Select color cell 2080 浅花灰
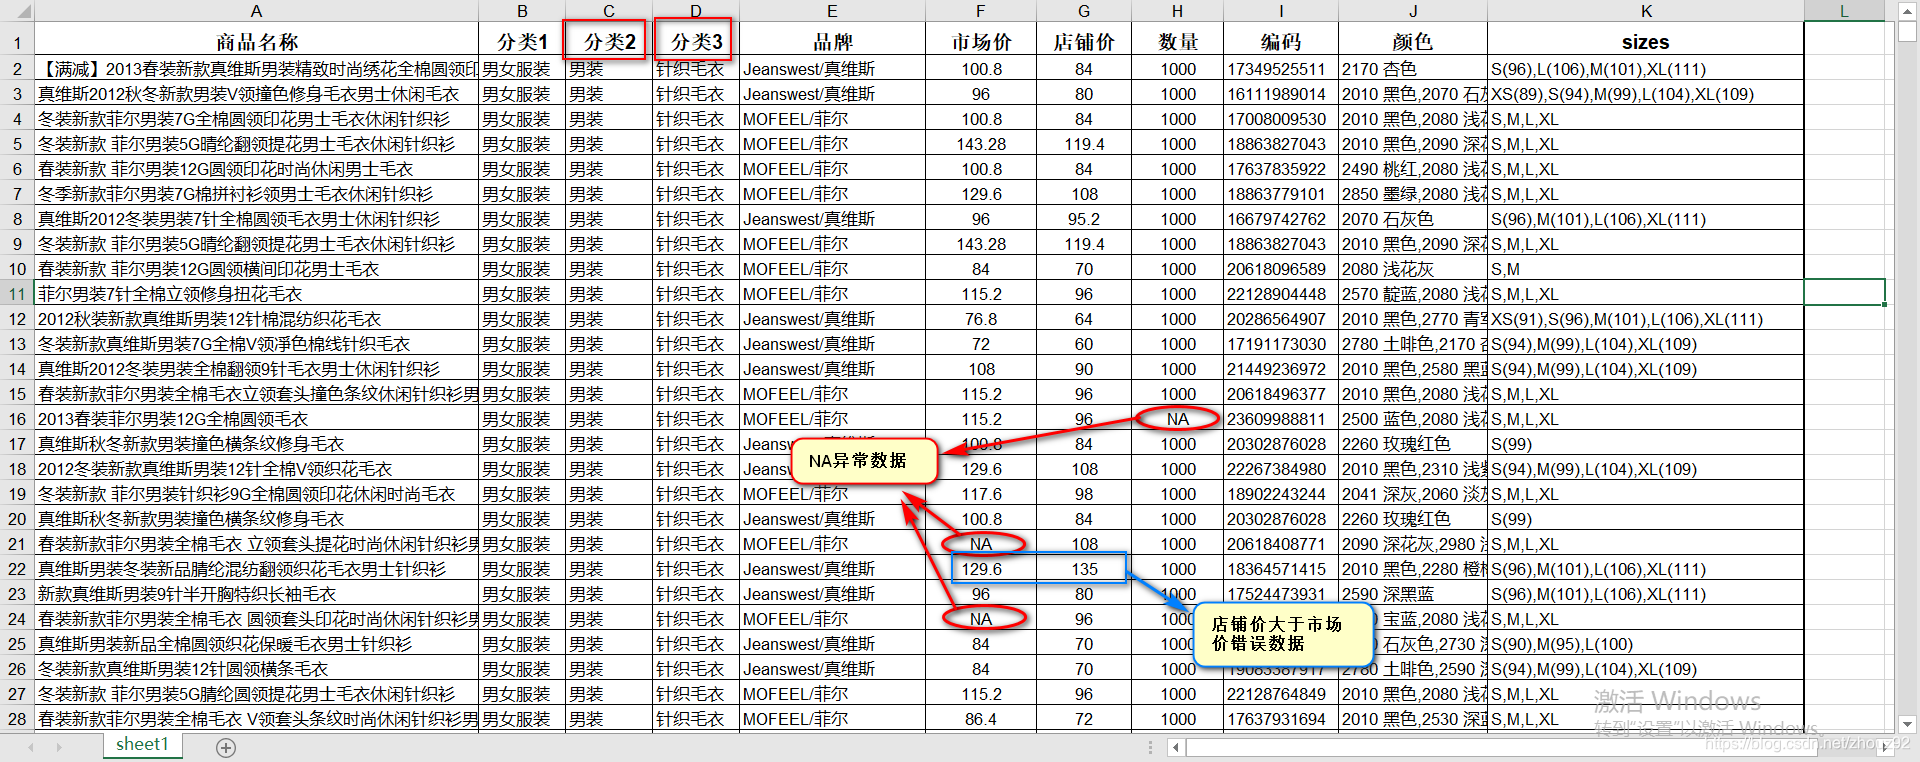This screenshot has width=1920, height=762. click(1413, 269)
